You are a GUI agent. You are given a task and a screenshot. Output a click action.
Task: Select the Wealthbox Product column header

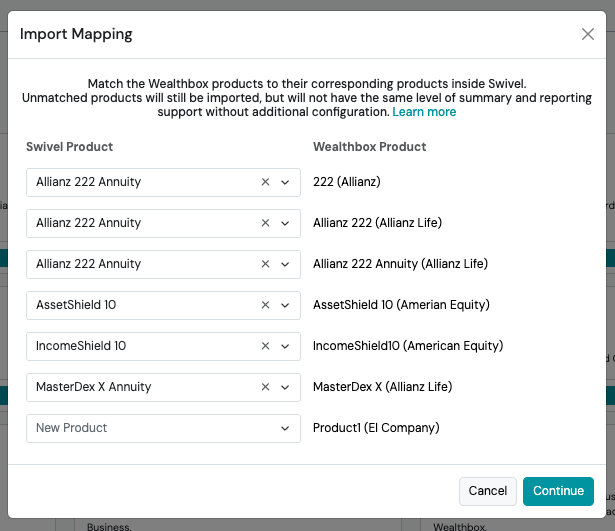369,147
